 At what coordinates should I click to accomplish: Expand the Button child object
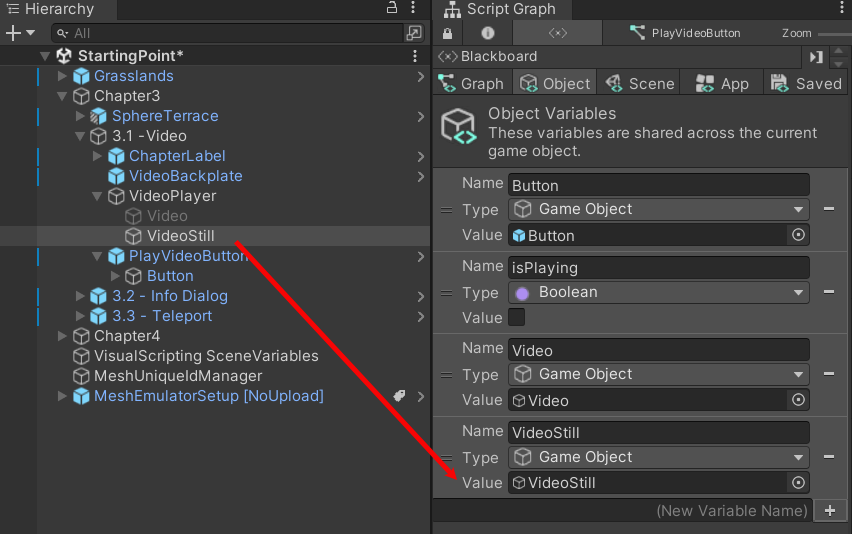(115, 276)
